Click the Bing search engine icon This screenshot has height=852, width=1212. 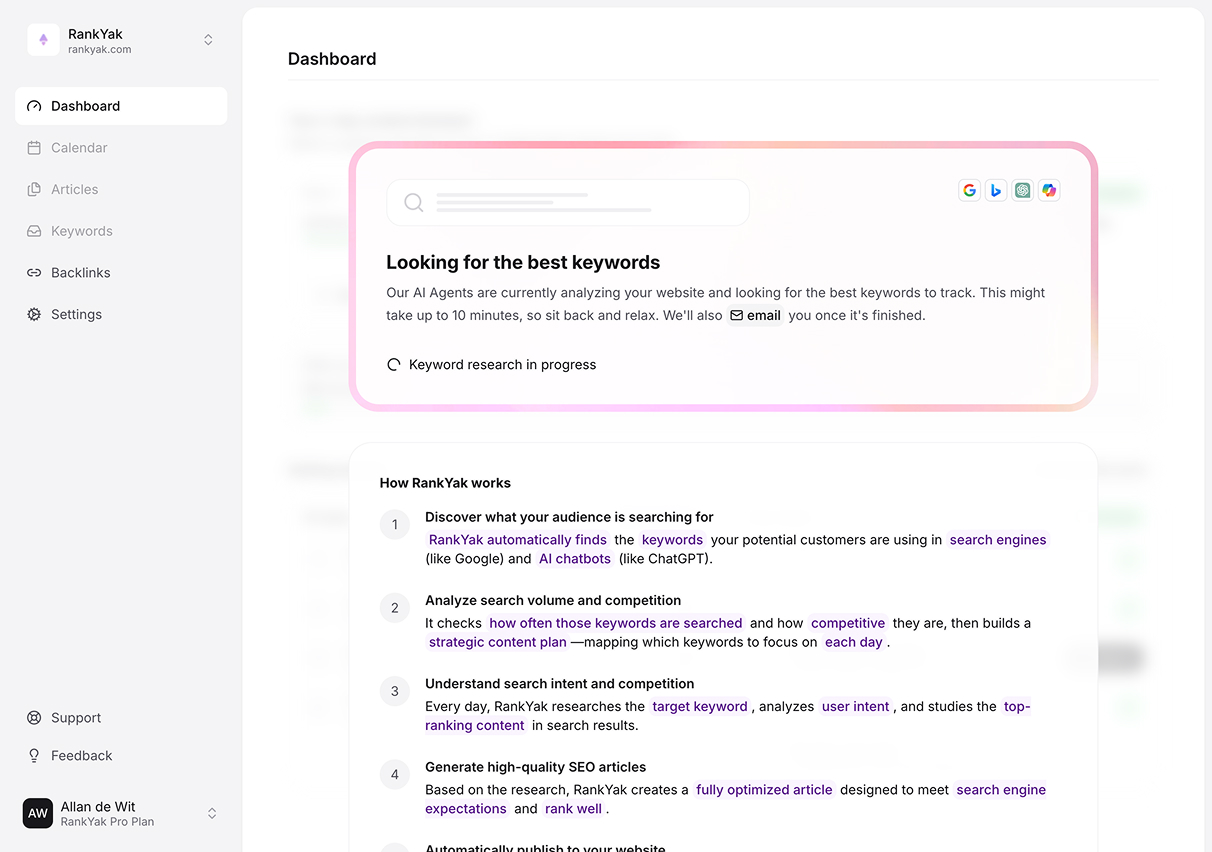pyautogui.click(x=996, y=190)
